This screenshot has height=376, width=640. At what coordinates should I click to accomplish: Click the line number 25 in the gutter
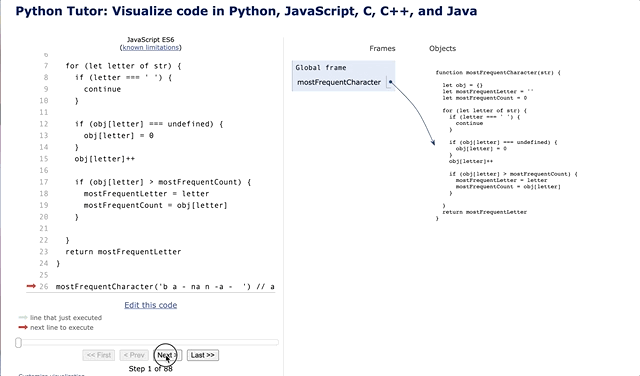pos(44,275)
